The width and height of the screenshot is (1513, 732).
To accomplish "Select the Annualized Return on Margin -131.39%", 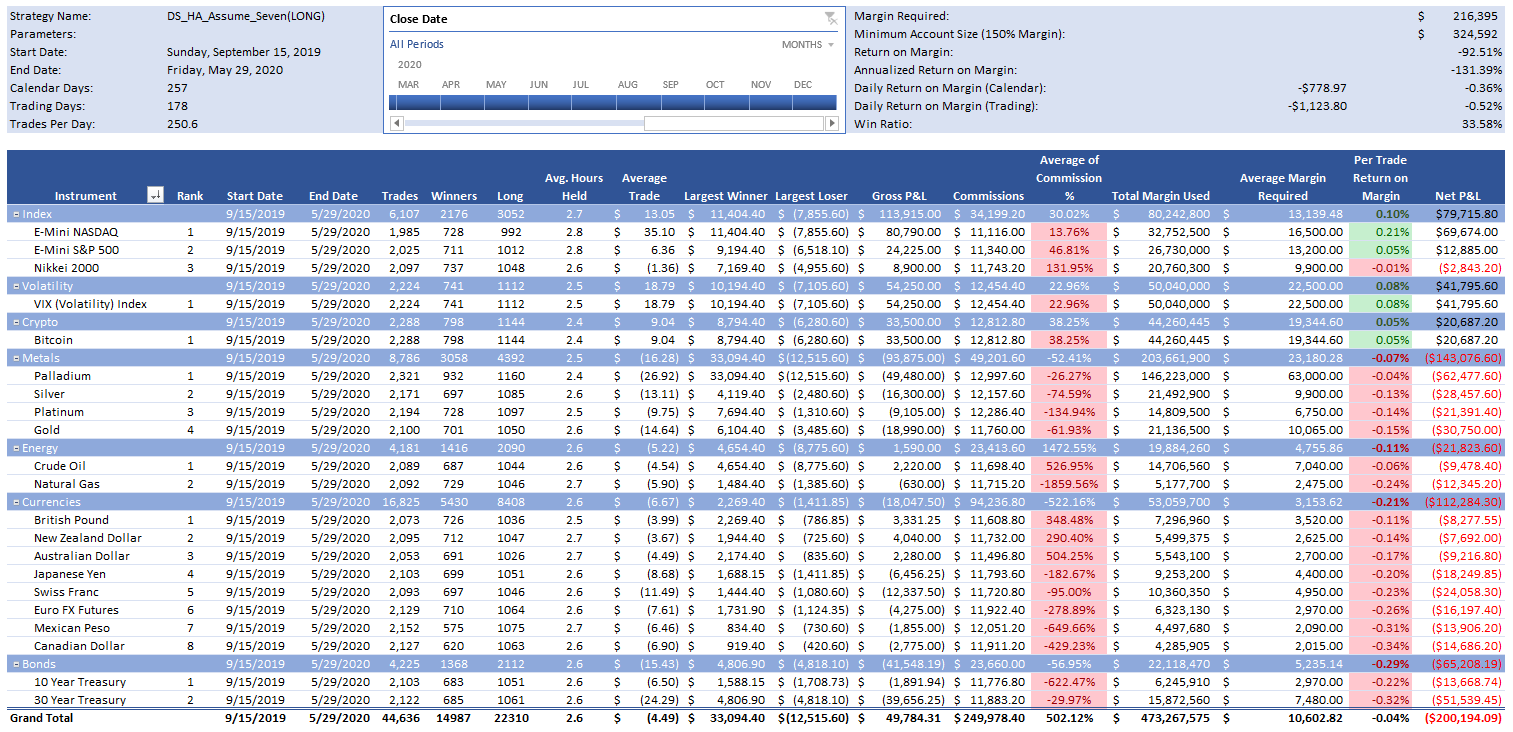I will tap(1477, 70).
